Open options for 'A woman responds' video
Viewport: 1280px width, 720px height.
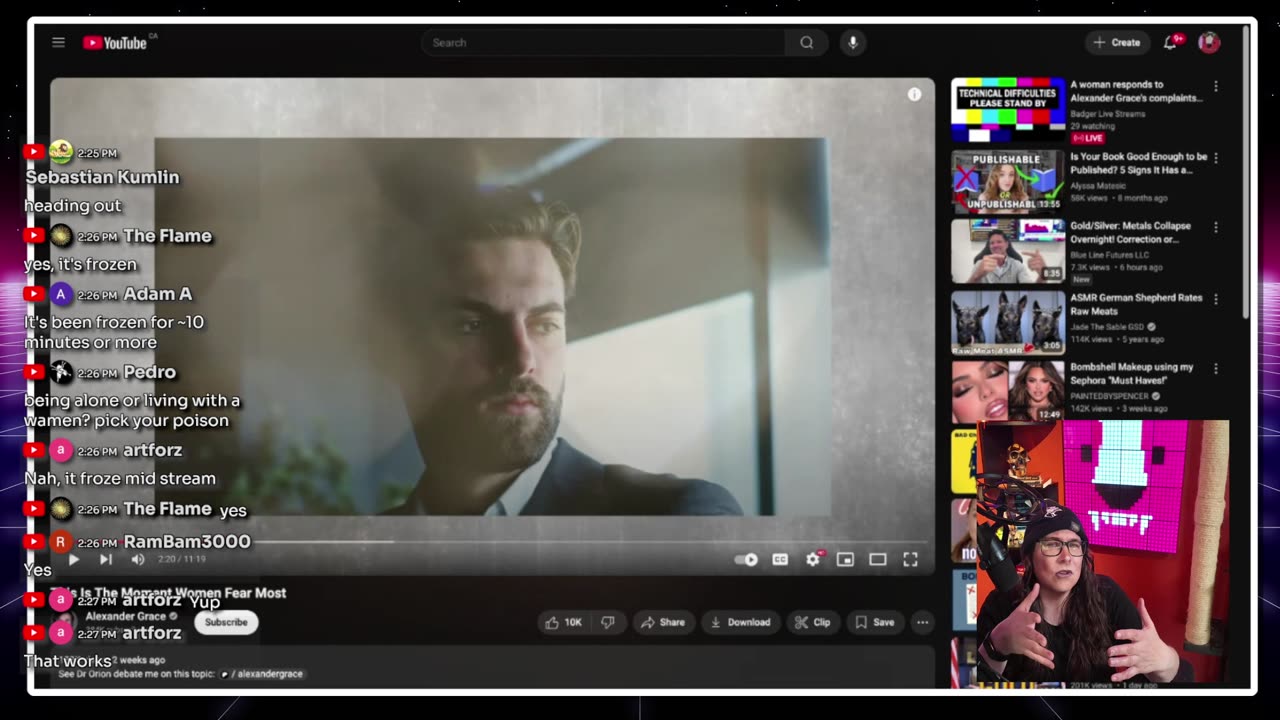click(1216, 86)
